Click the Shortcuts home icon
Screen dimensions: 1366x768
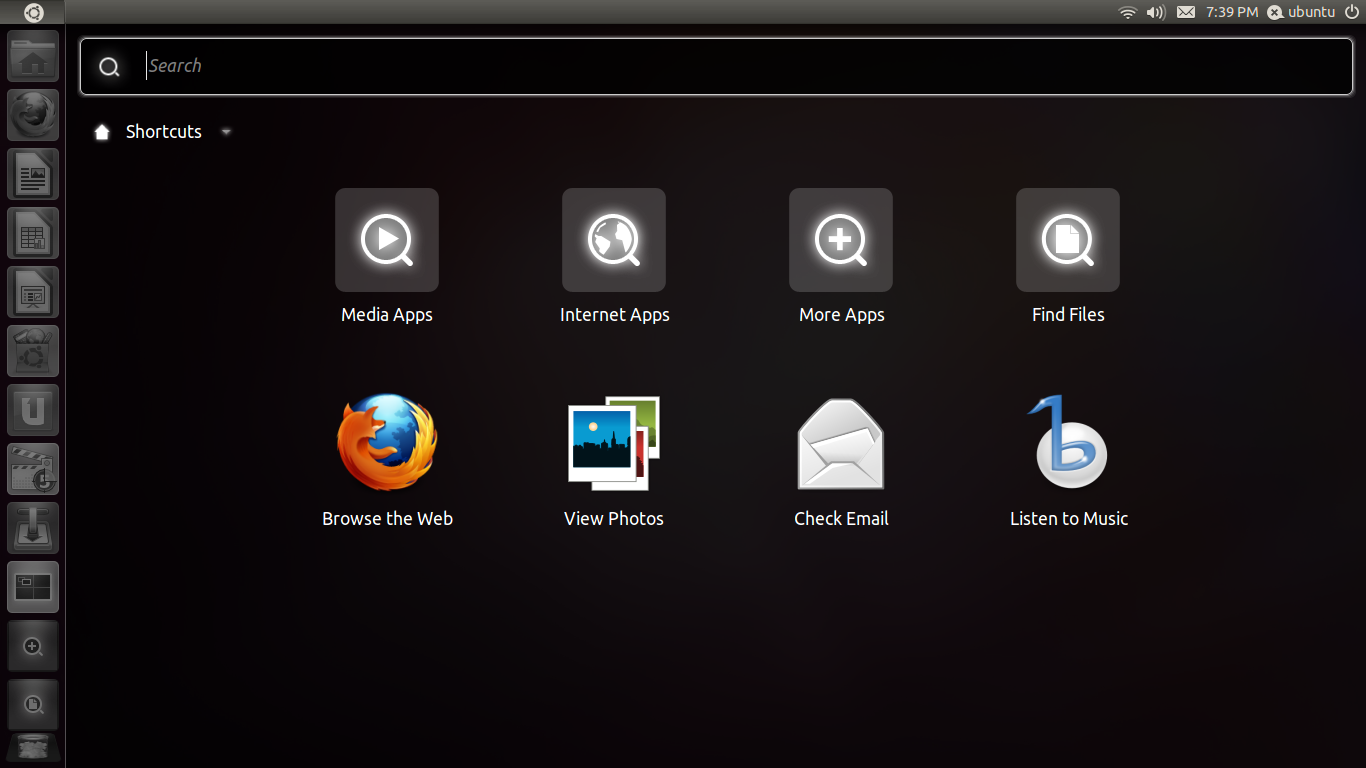102,132
